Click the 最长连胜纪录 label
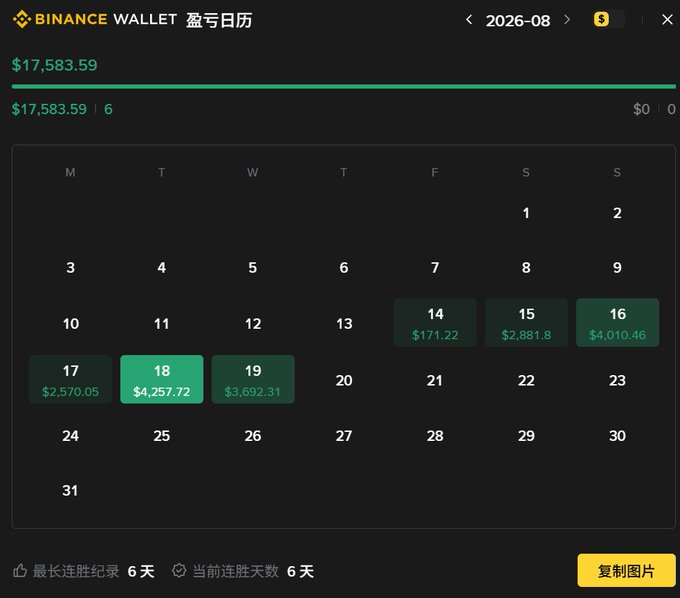 (76, 571)
